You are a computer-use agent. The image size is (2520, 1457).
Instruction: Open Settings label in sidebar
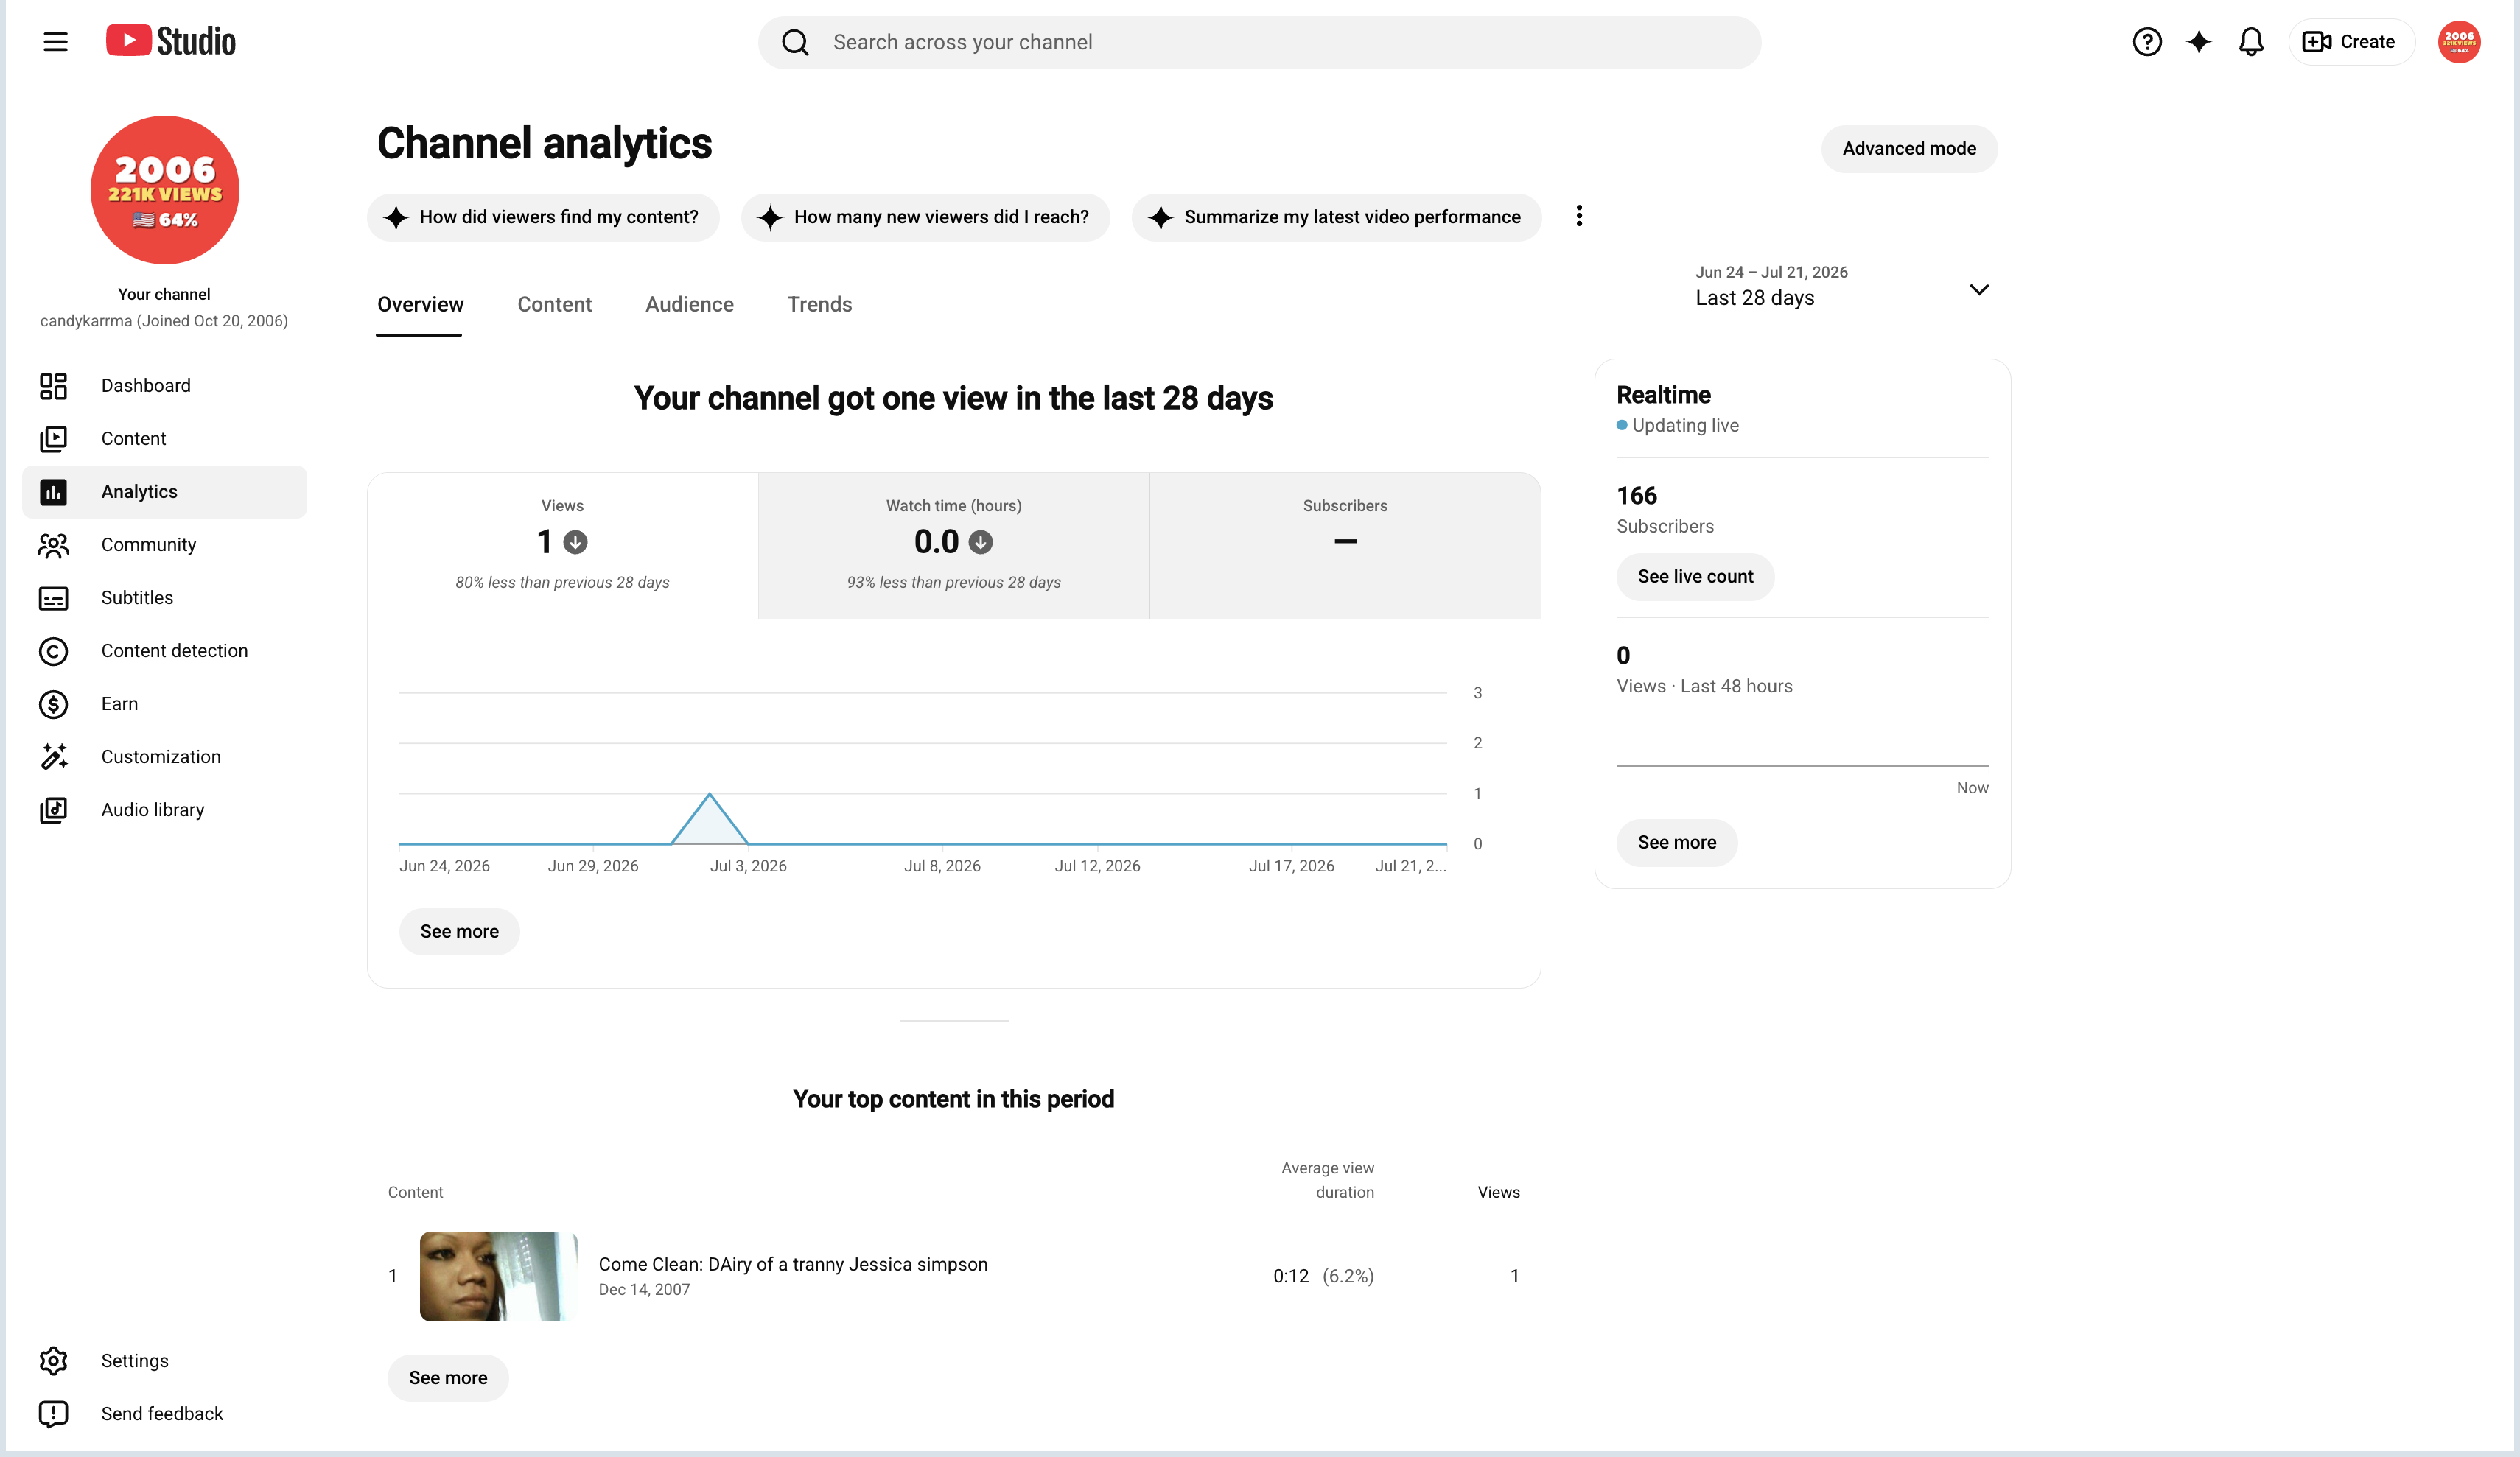pos(134,1361)
